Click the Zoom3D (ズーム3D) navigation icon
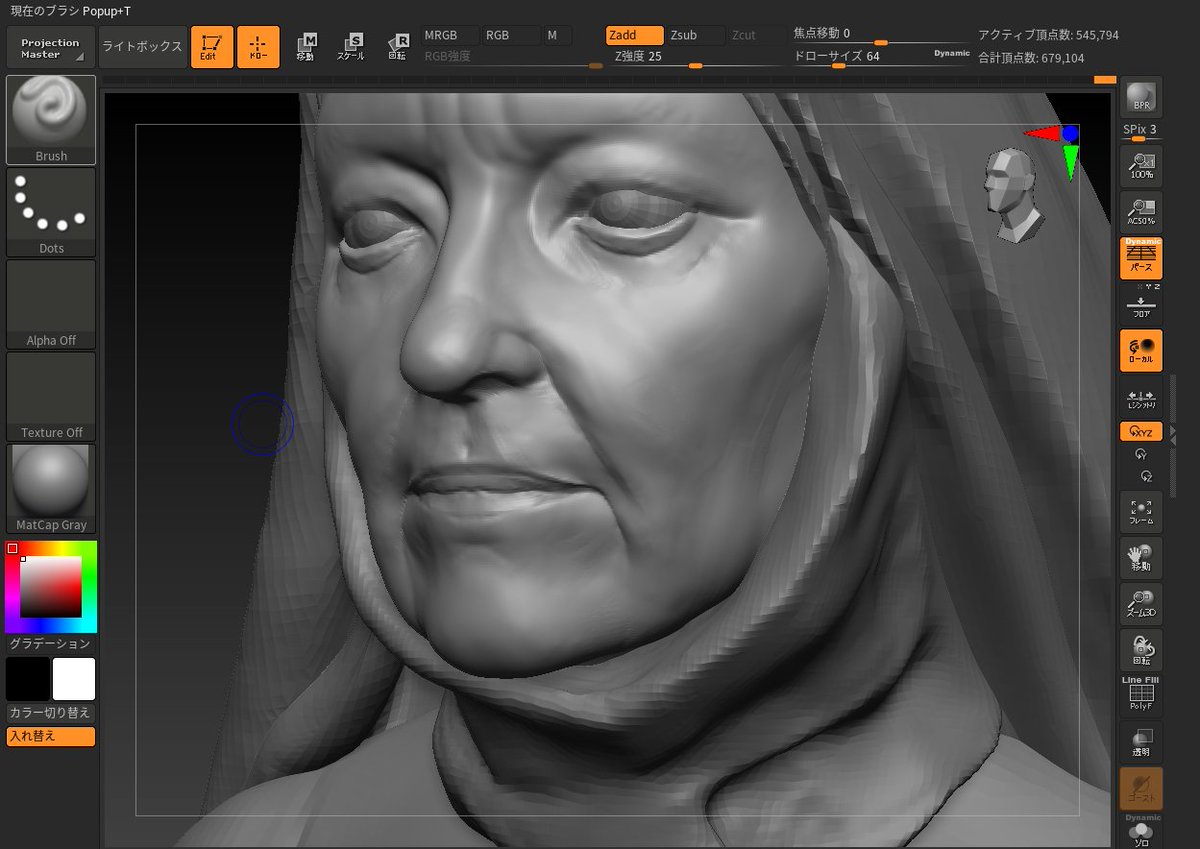 point(1141,604)
